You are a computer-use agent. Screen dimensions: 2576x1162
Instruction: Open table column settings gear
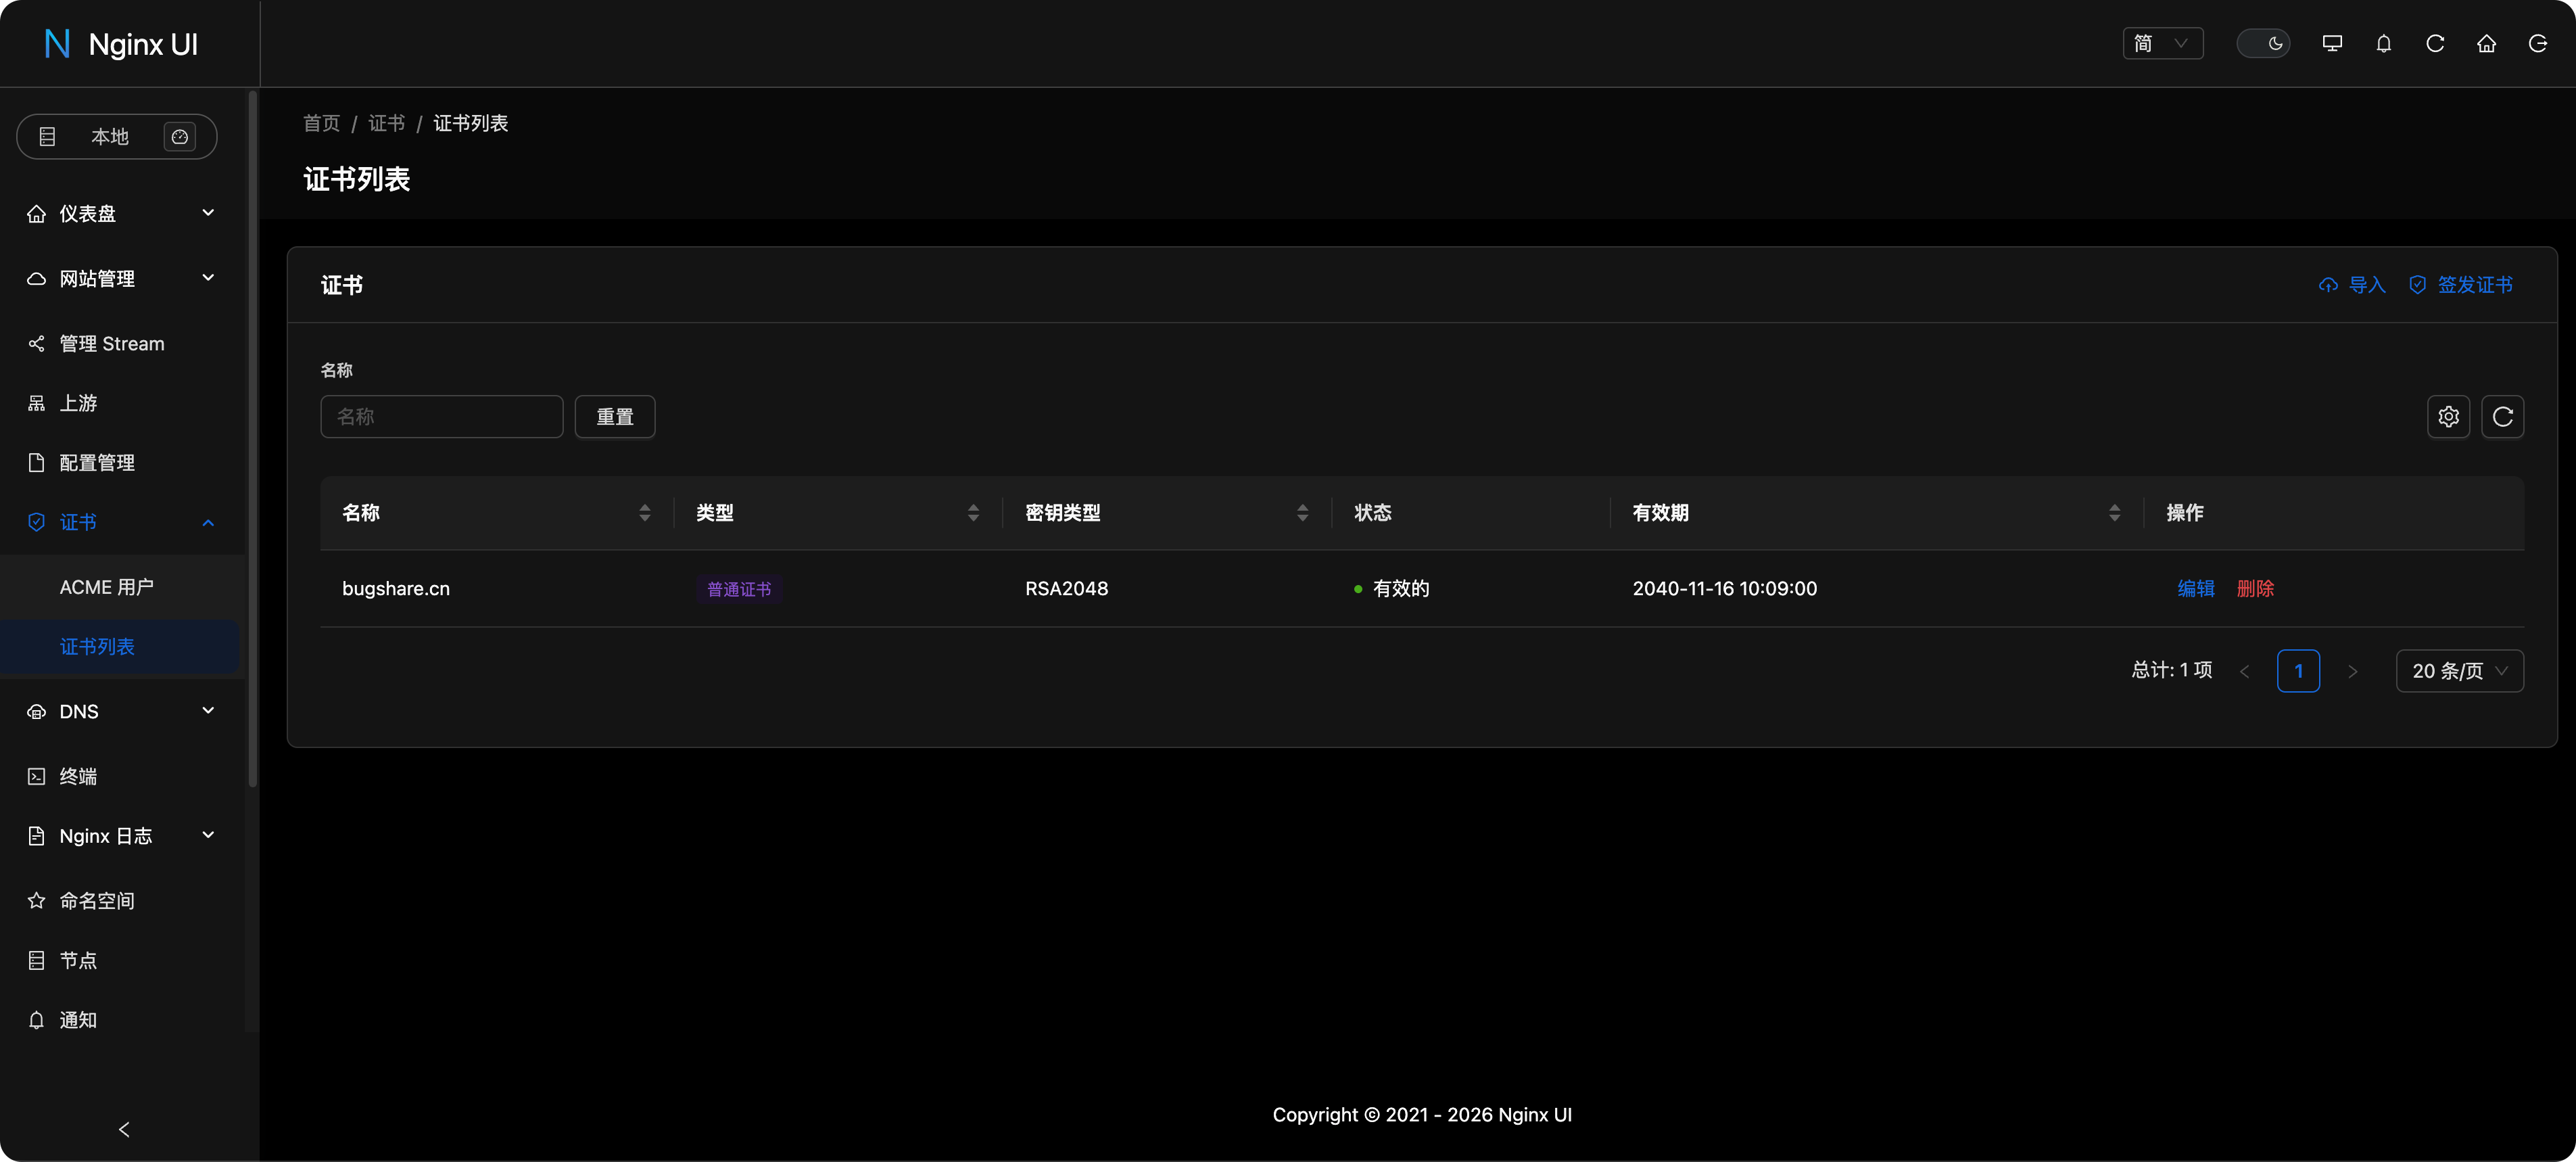pos(2448,417)
